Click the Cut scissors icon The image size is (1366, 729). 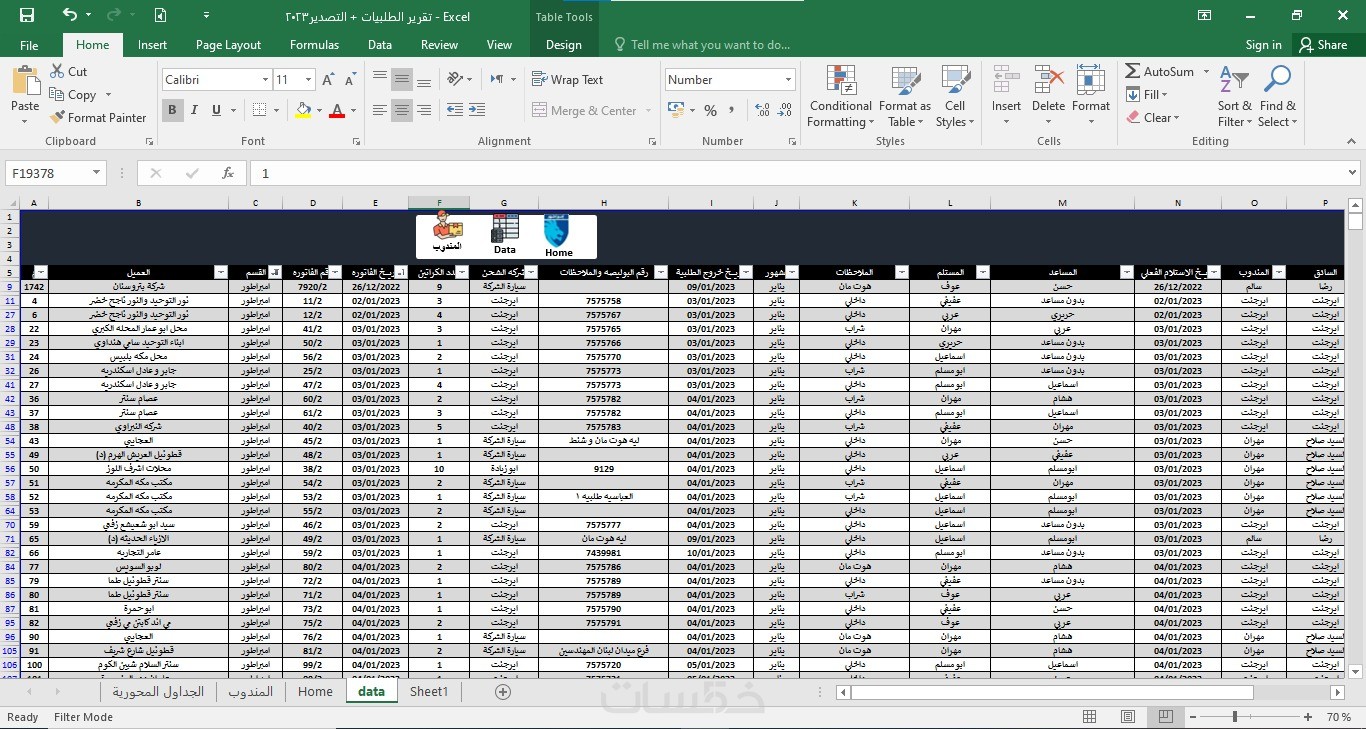tap(56, 71)
